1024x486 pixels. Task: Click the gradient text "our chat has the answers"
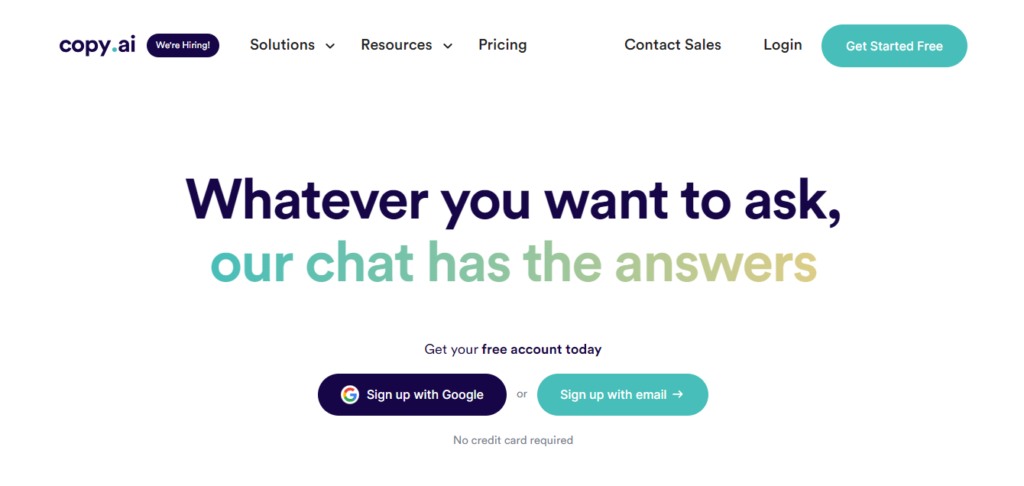513,263
